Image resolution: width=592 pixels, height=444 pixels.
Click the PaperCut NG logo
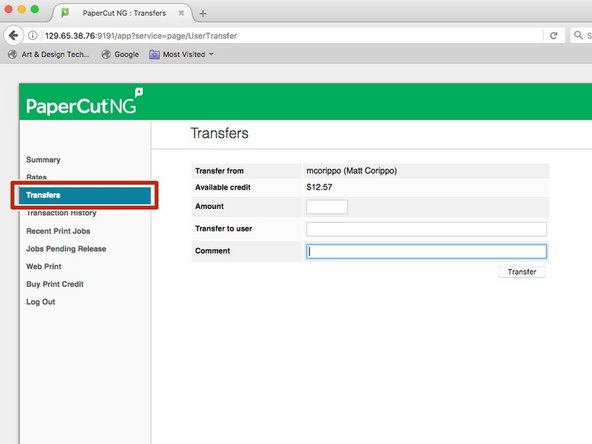84,102
